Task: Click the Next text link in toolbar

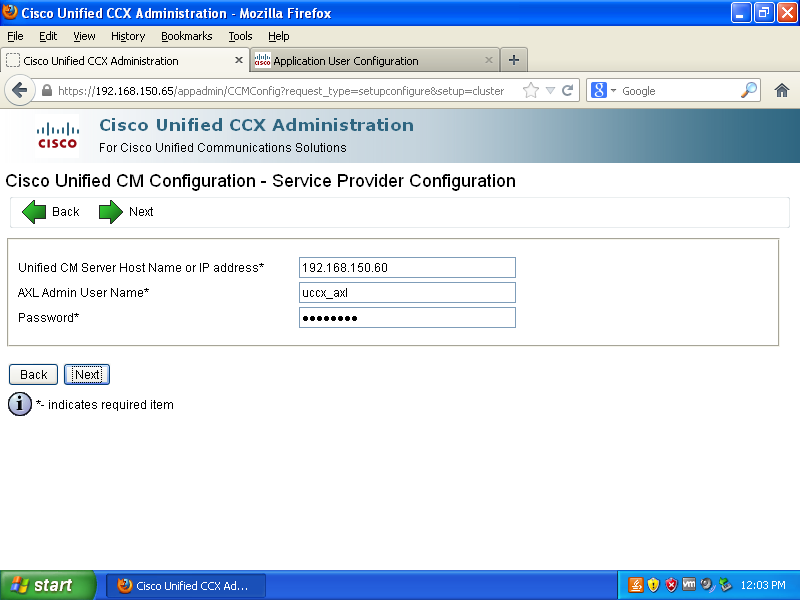Action: click(141, 212)
